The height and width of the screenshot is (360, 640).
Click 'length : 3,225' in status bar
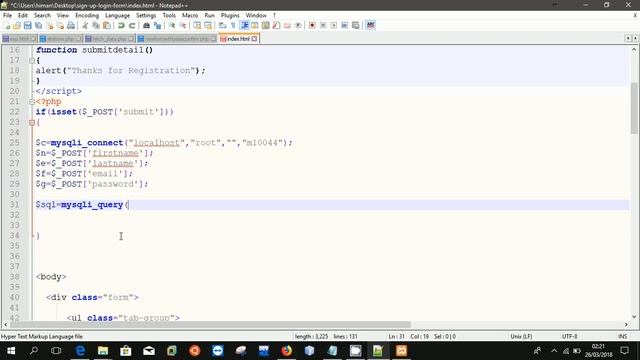(311, 336)
